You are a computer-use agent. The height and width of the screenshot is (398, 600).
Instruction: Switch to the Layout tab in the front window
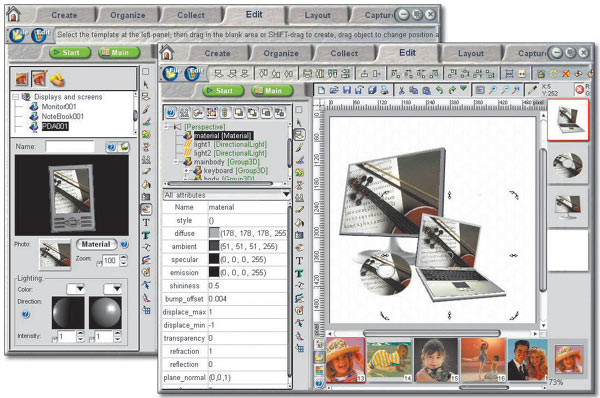pyautogui.click(x=471, y=53)
